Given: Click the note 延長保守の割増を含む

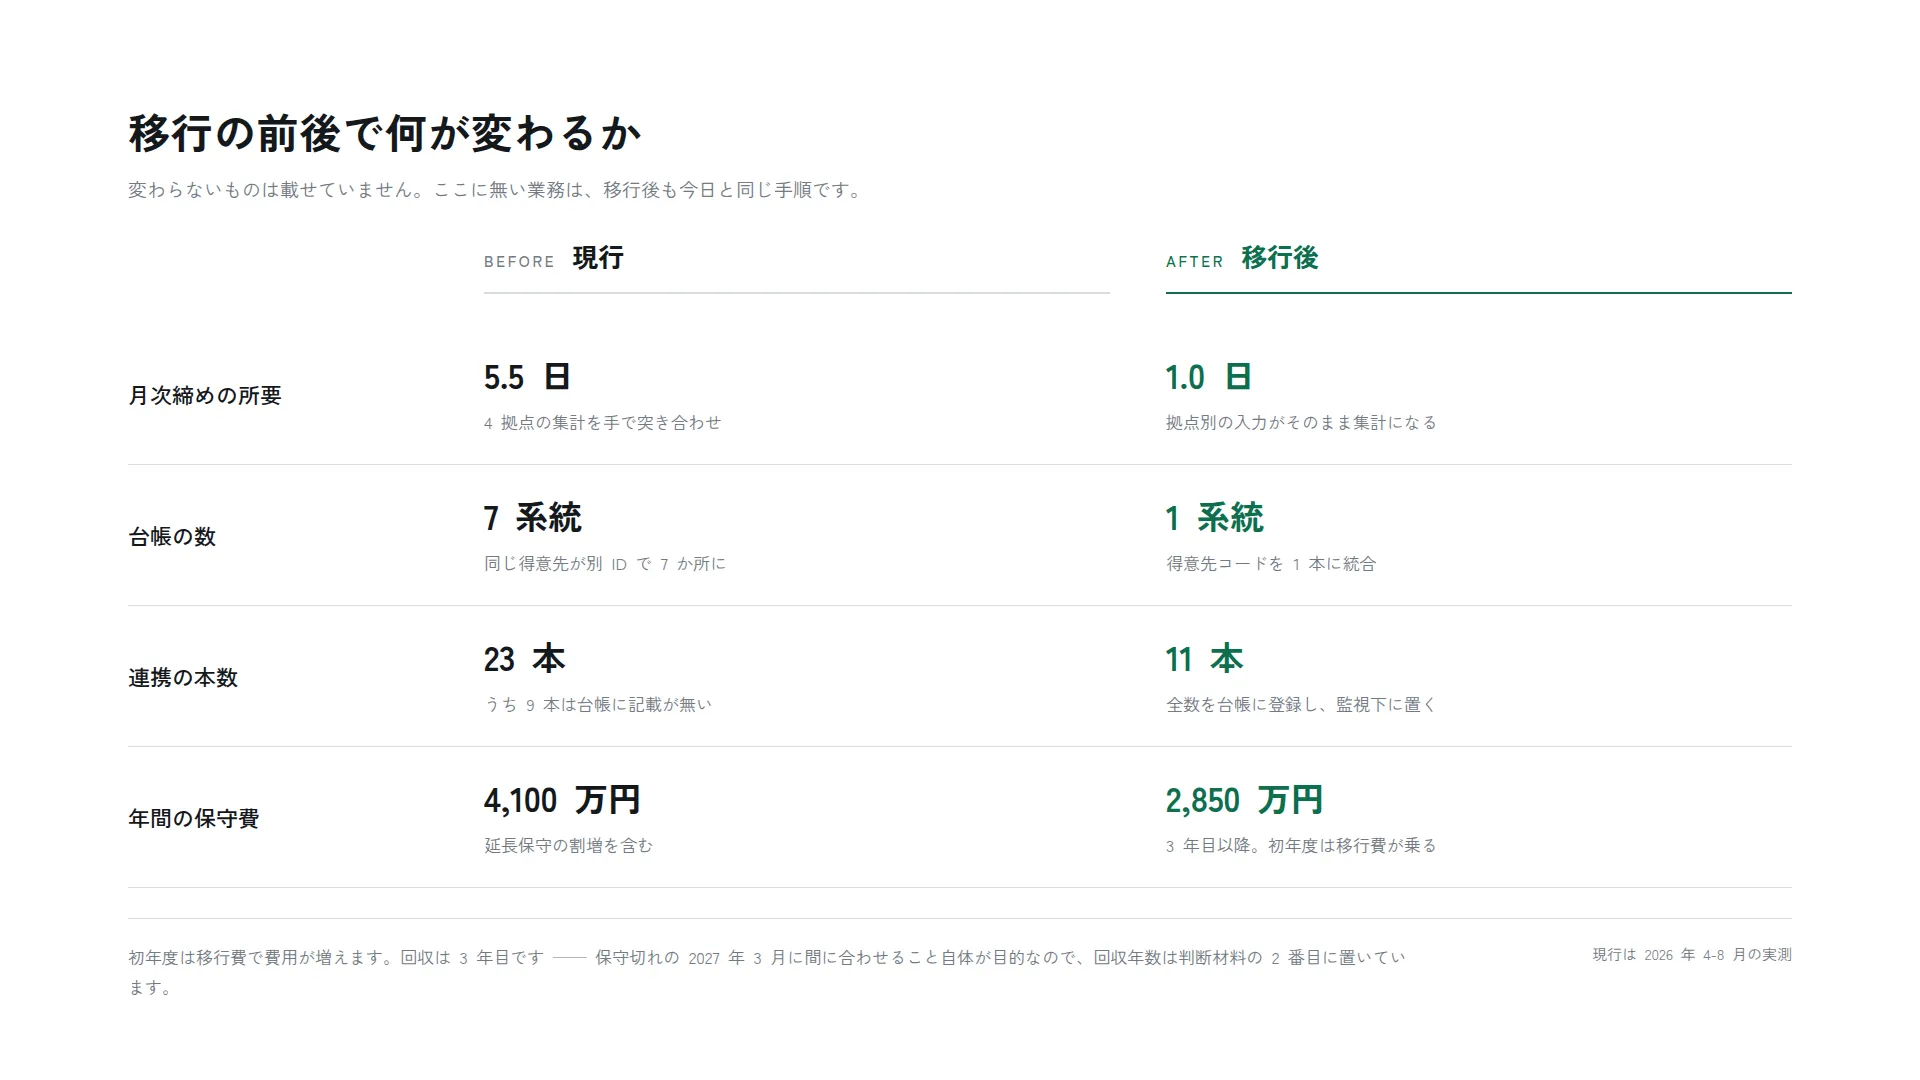Looking at the screenshot, I should [569, 846].
